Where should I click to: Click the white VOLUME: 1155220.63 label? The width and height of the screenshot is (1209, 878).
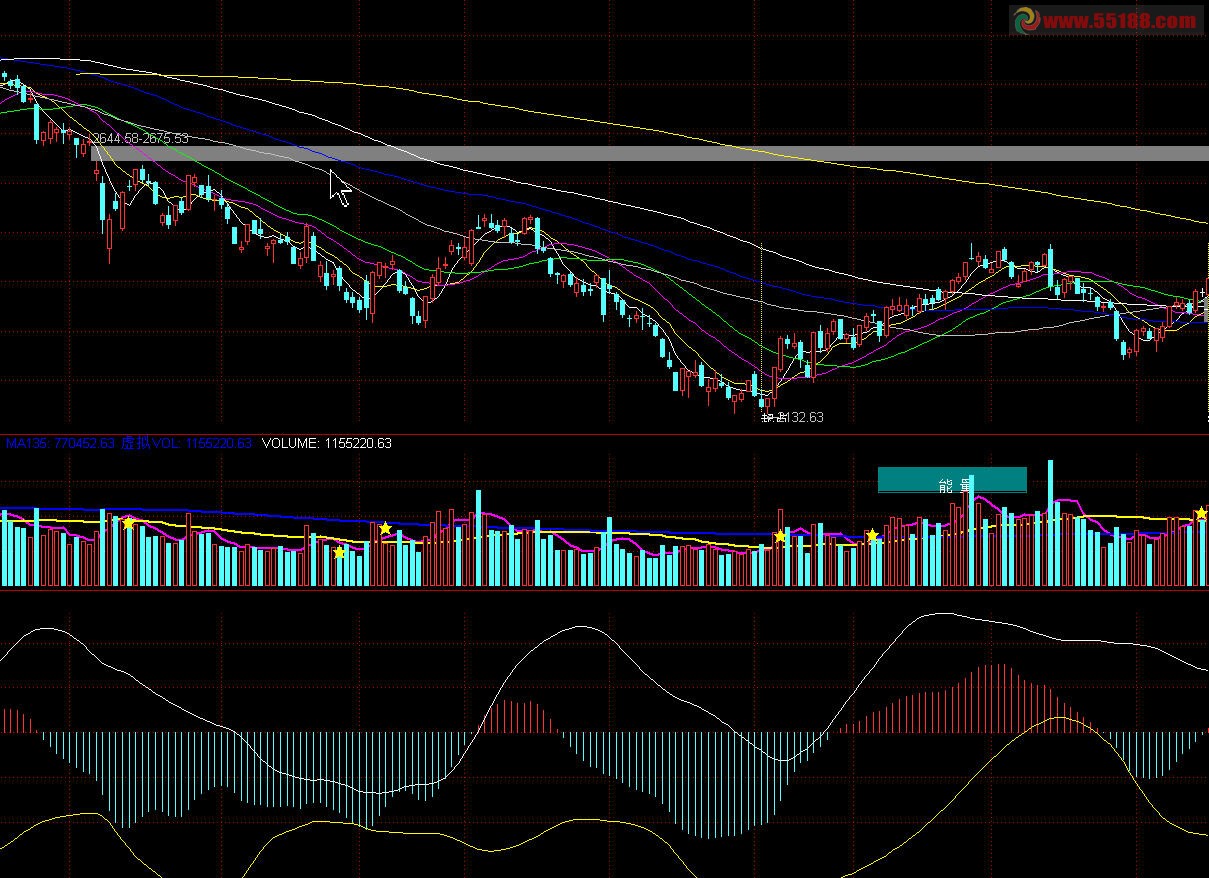pyautogui.click(x=327, y=443)
